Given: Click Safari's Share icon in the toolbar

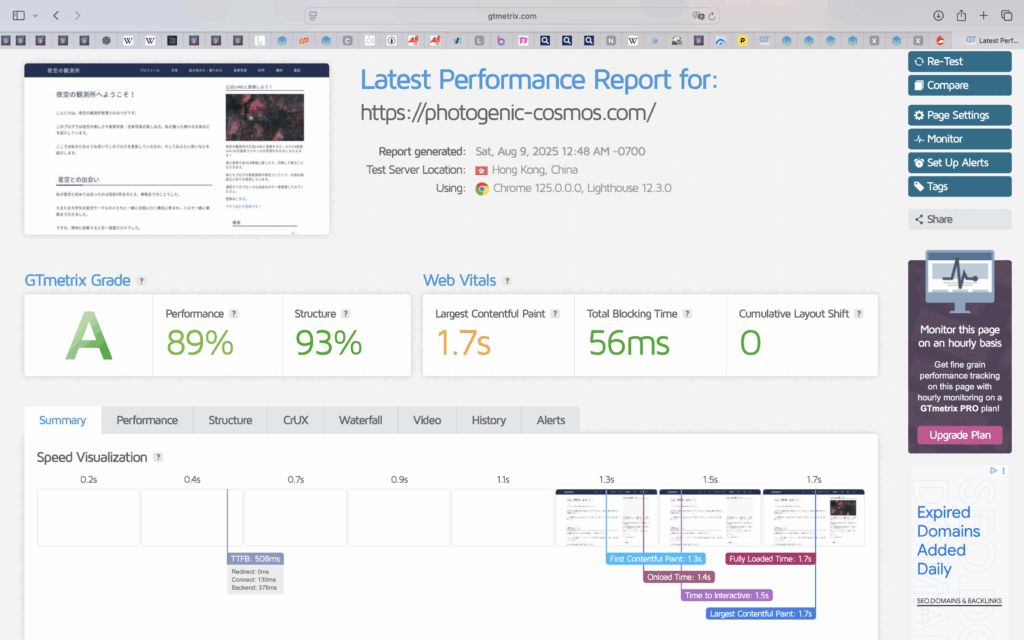Looking at the screenshot, I should [961, 15].
